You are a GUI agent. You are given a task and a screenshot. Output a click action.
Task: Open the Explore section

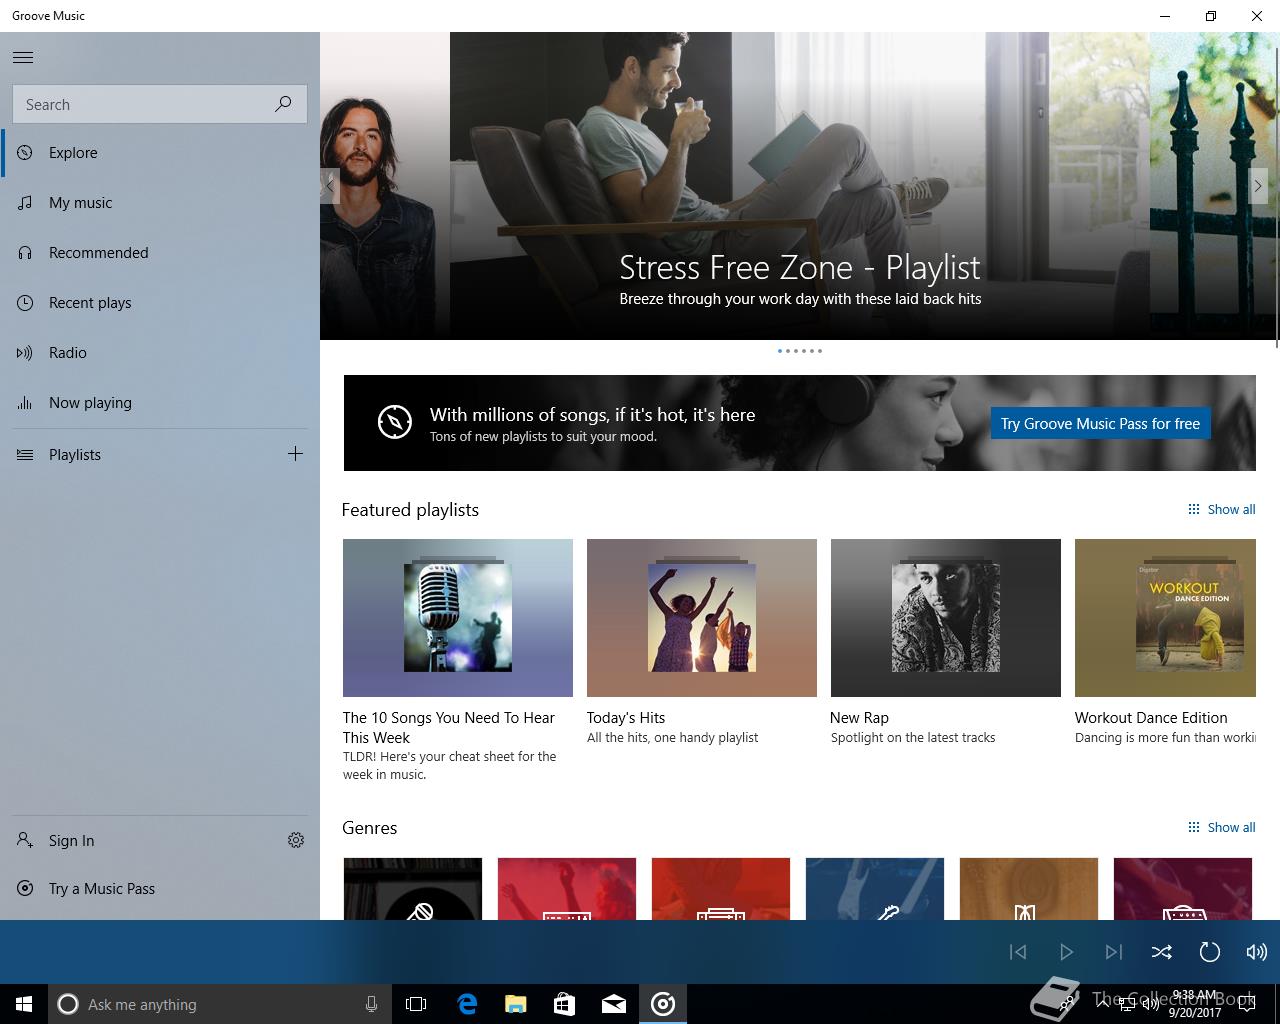click(x=160, y=153)
